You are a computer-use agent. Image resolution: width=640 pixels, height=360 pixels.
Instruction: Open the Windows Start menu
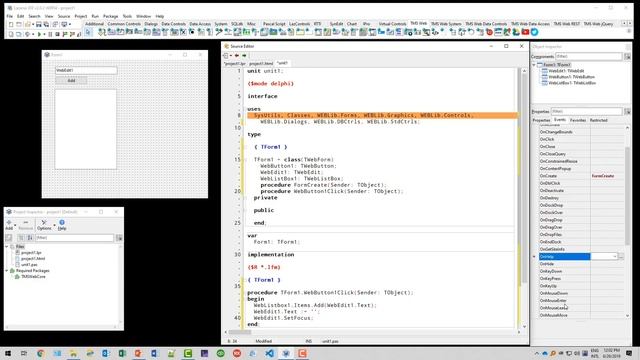(x=8, y=353)
